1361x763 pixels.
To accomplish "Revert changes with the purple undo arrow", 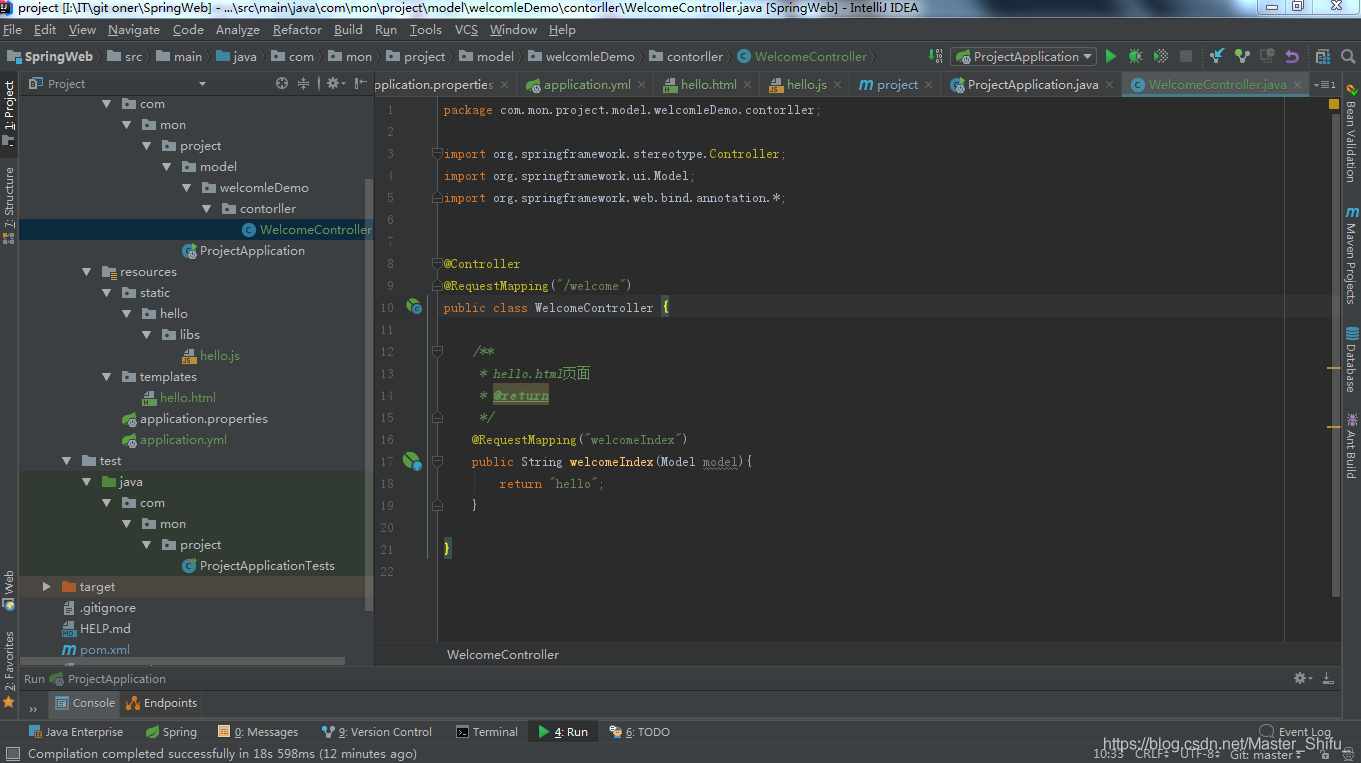I will click(1292, 57).
